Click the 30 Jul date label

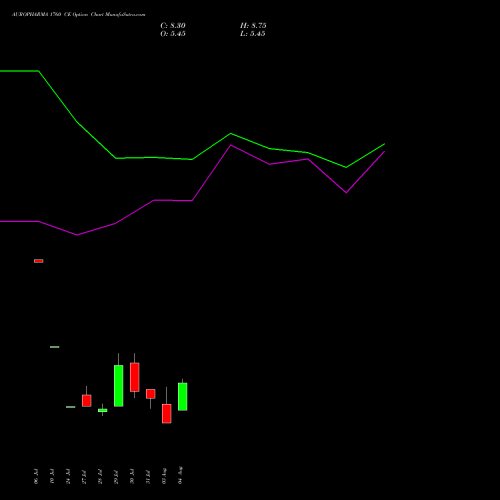click(132, 477)
